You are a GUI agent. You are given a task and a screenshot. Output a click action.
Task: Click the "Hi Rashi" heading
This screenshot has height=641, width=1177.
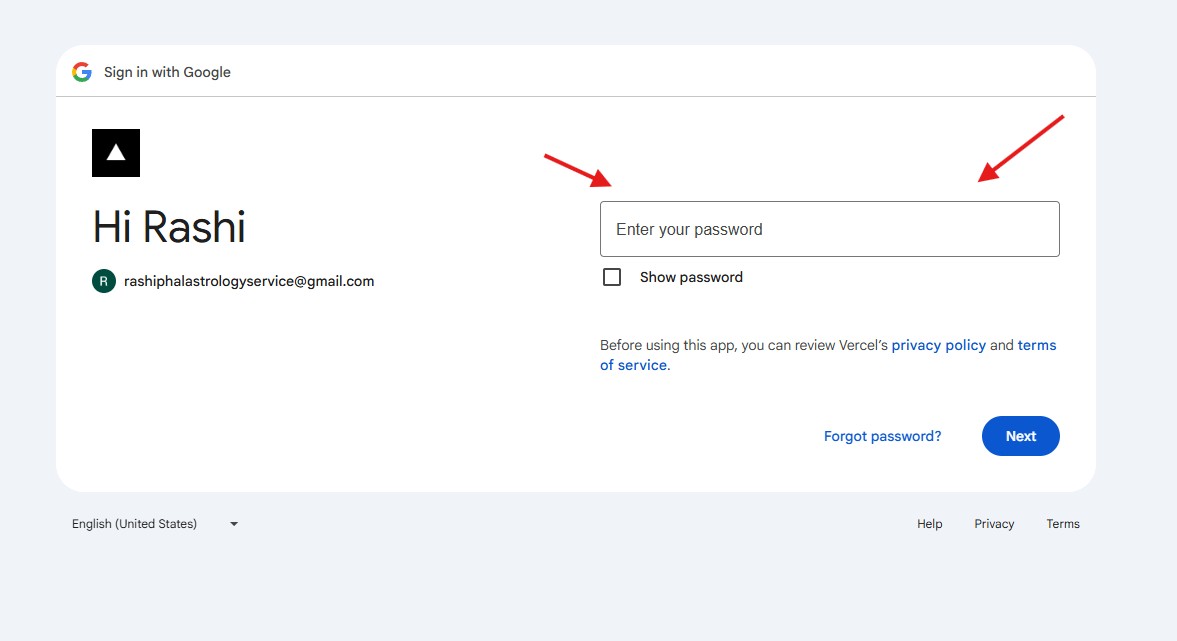pos(169,227)
